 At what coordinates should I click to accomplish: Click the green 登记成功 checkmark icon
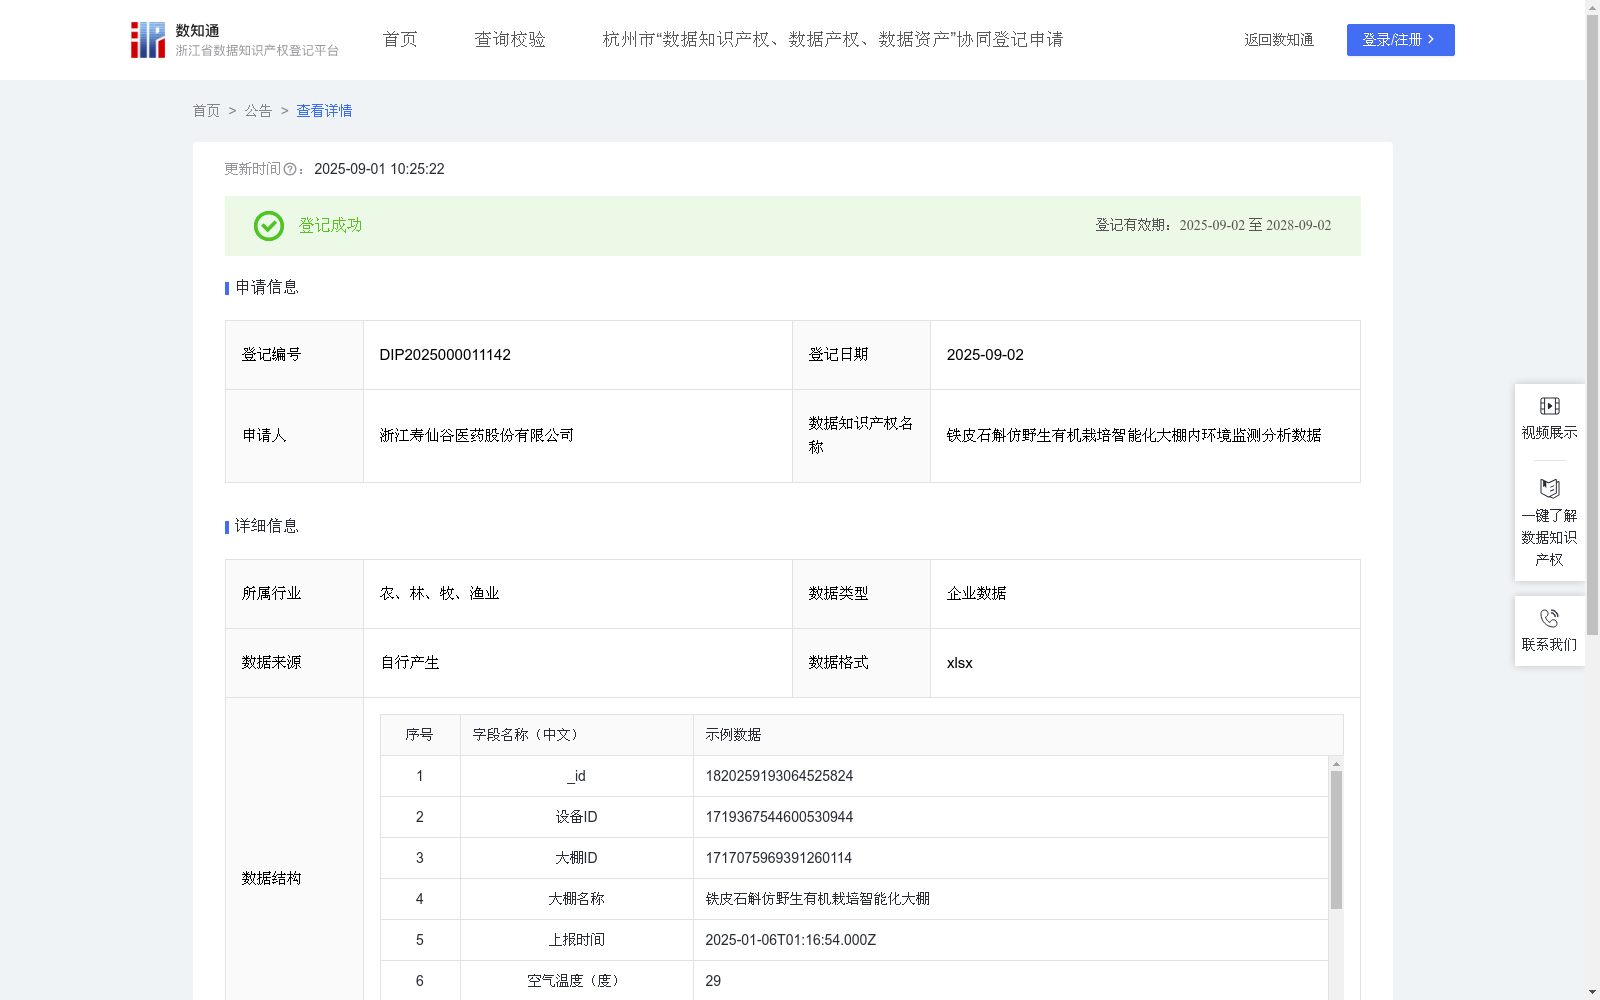[268, 226]
